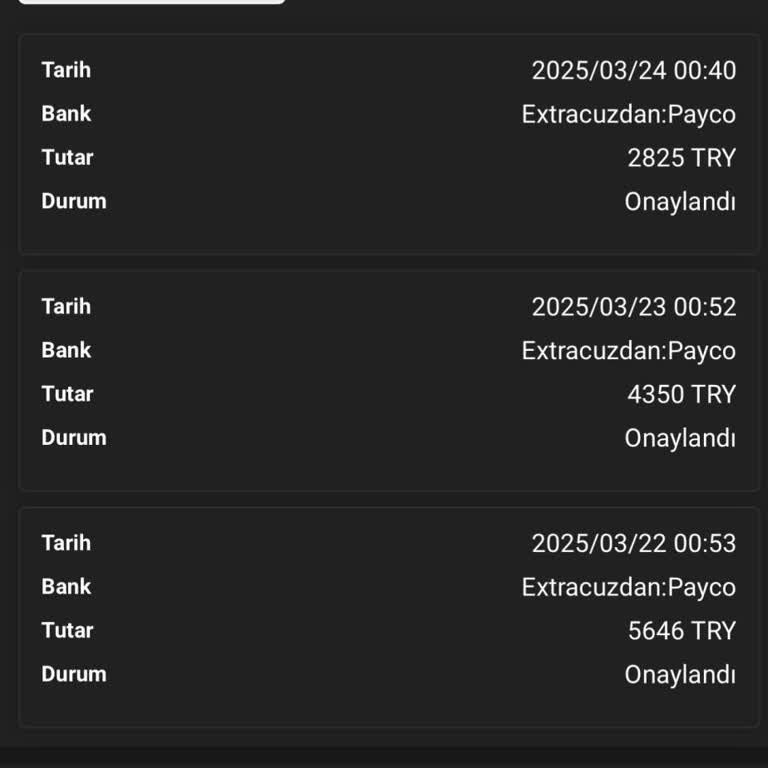The height and width of the screenshot is (768, 768).
Task: Click the 2025/03/22 00:53 date value
Action: pyautogui.click(x=633, y=543)
